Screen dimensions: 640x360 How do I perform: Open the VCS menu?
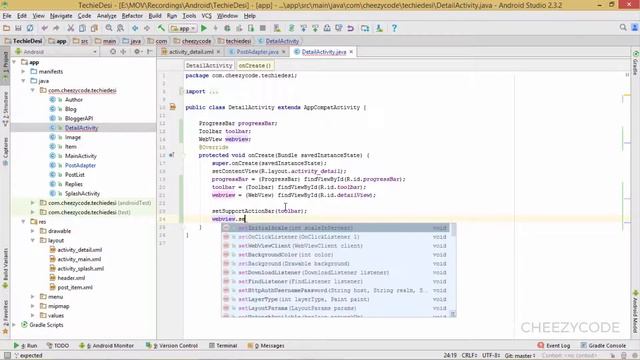click(207, 16)
